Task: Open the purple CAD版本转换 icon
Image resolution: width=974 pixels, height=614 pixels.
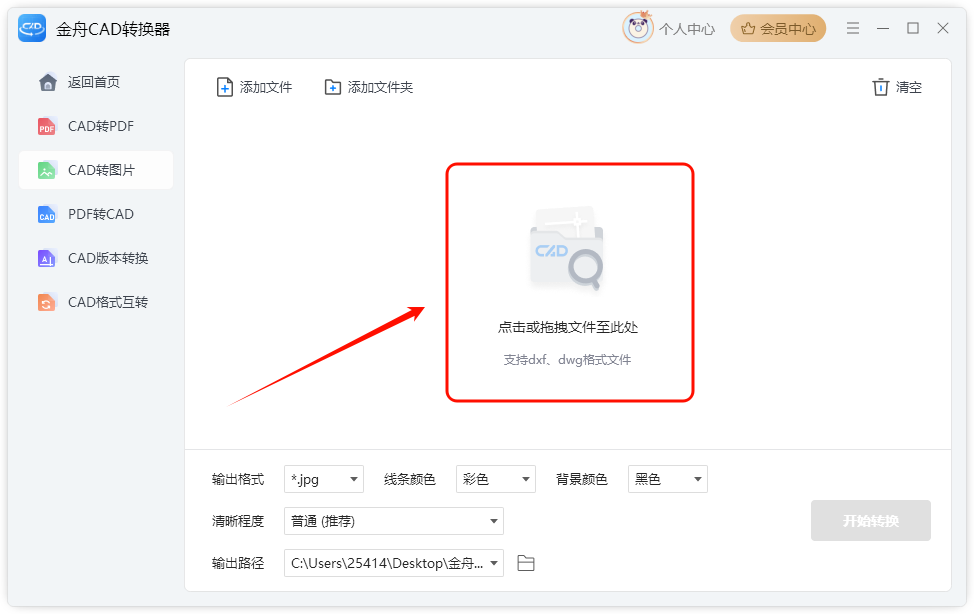Action: [x=47, y=258]
